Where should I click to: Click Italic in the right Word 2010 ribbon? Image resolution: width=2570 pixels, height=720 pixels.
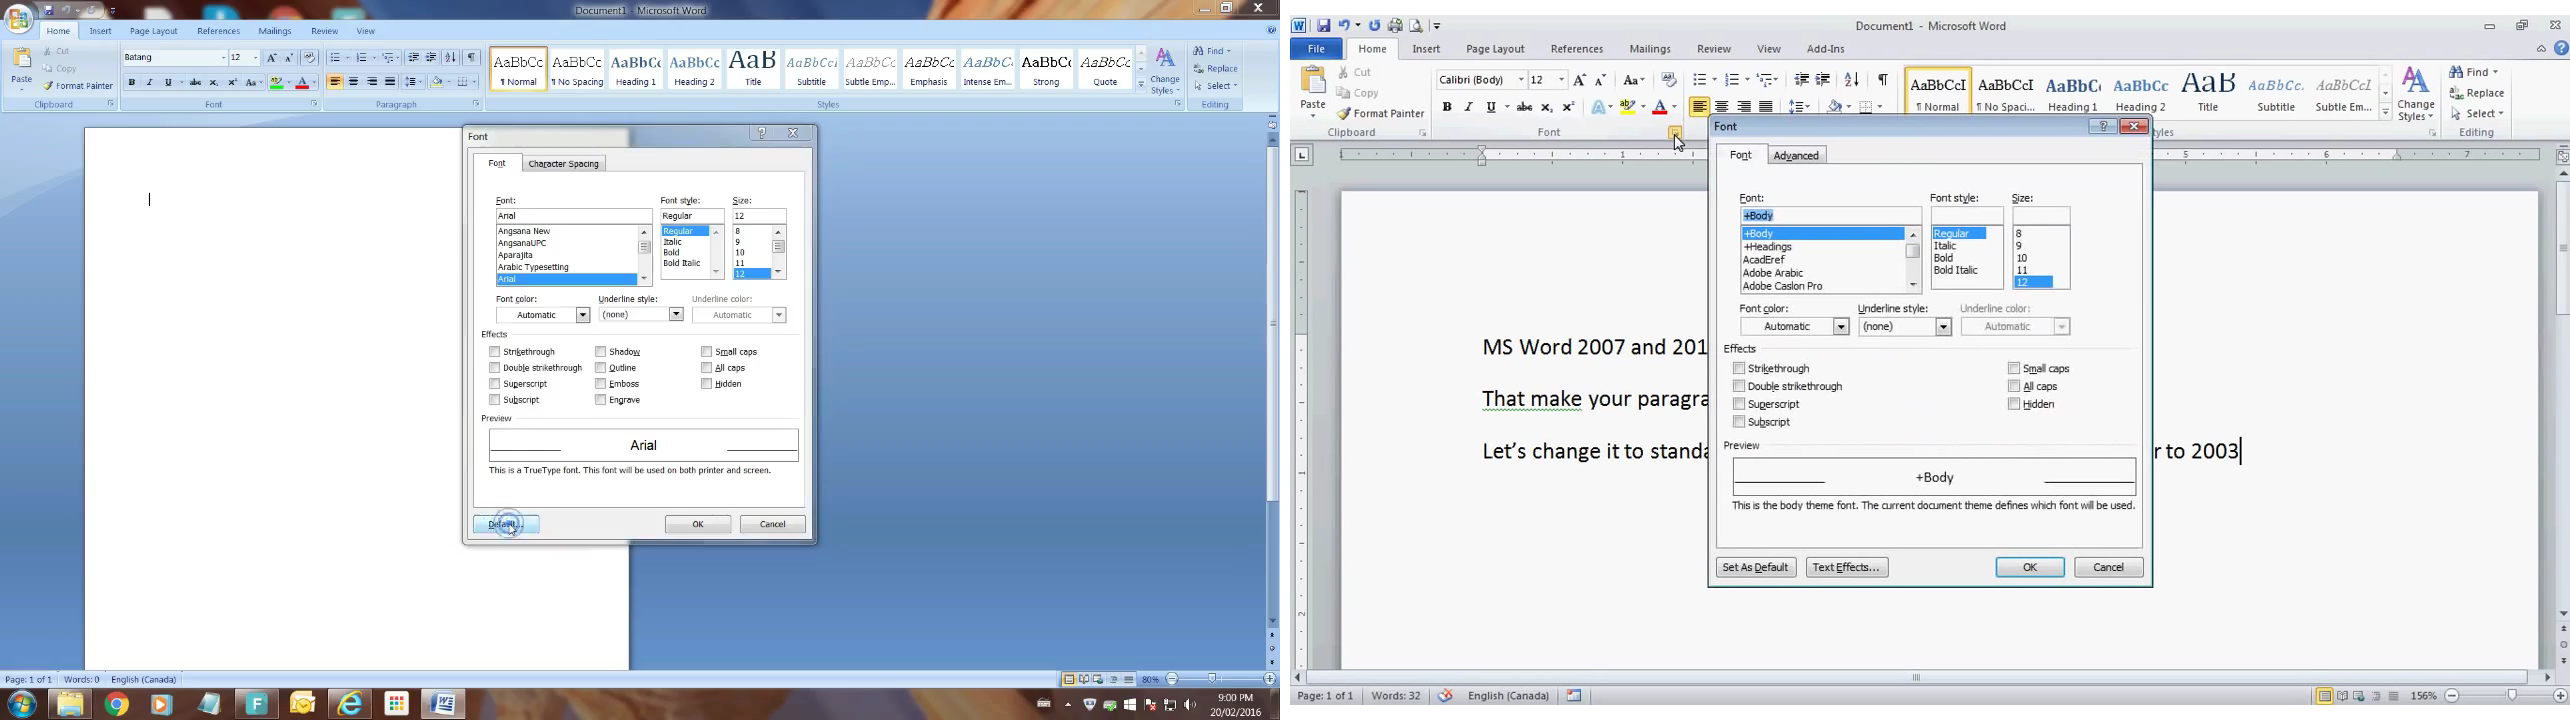tap(1468, 107)
